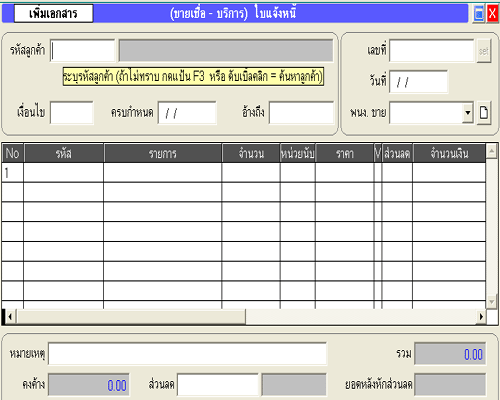
Task: Click the ครบกำหนด due date field
Action: tap(187, 113)
